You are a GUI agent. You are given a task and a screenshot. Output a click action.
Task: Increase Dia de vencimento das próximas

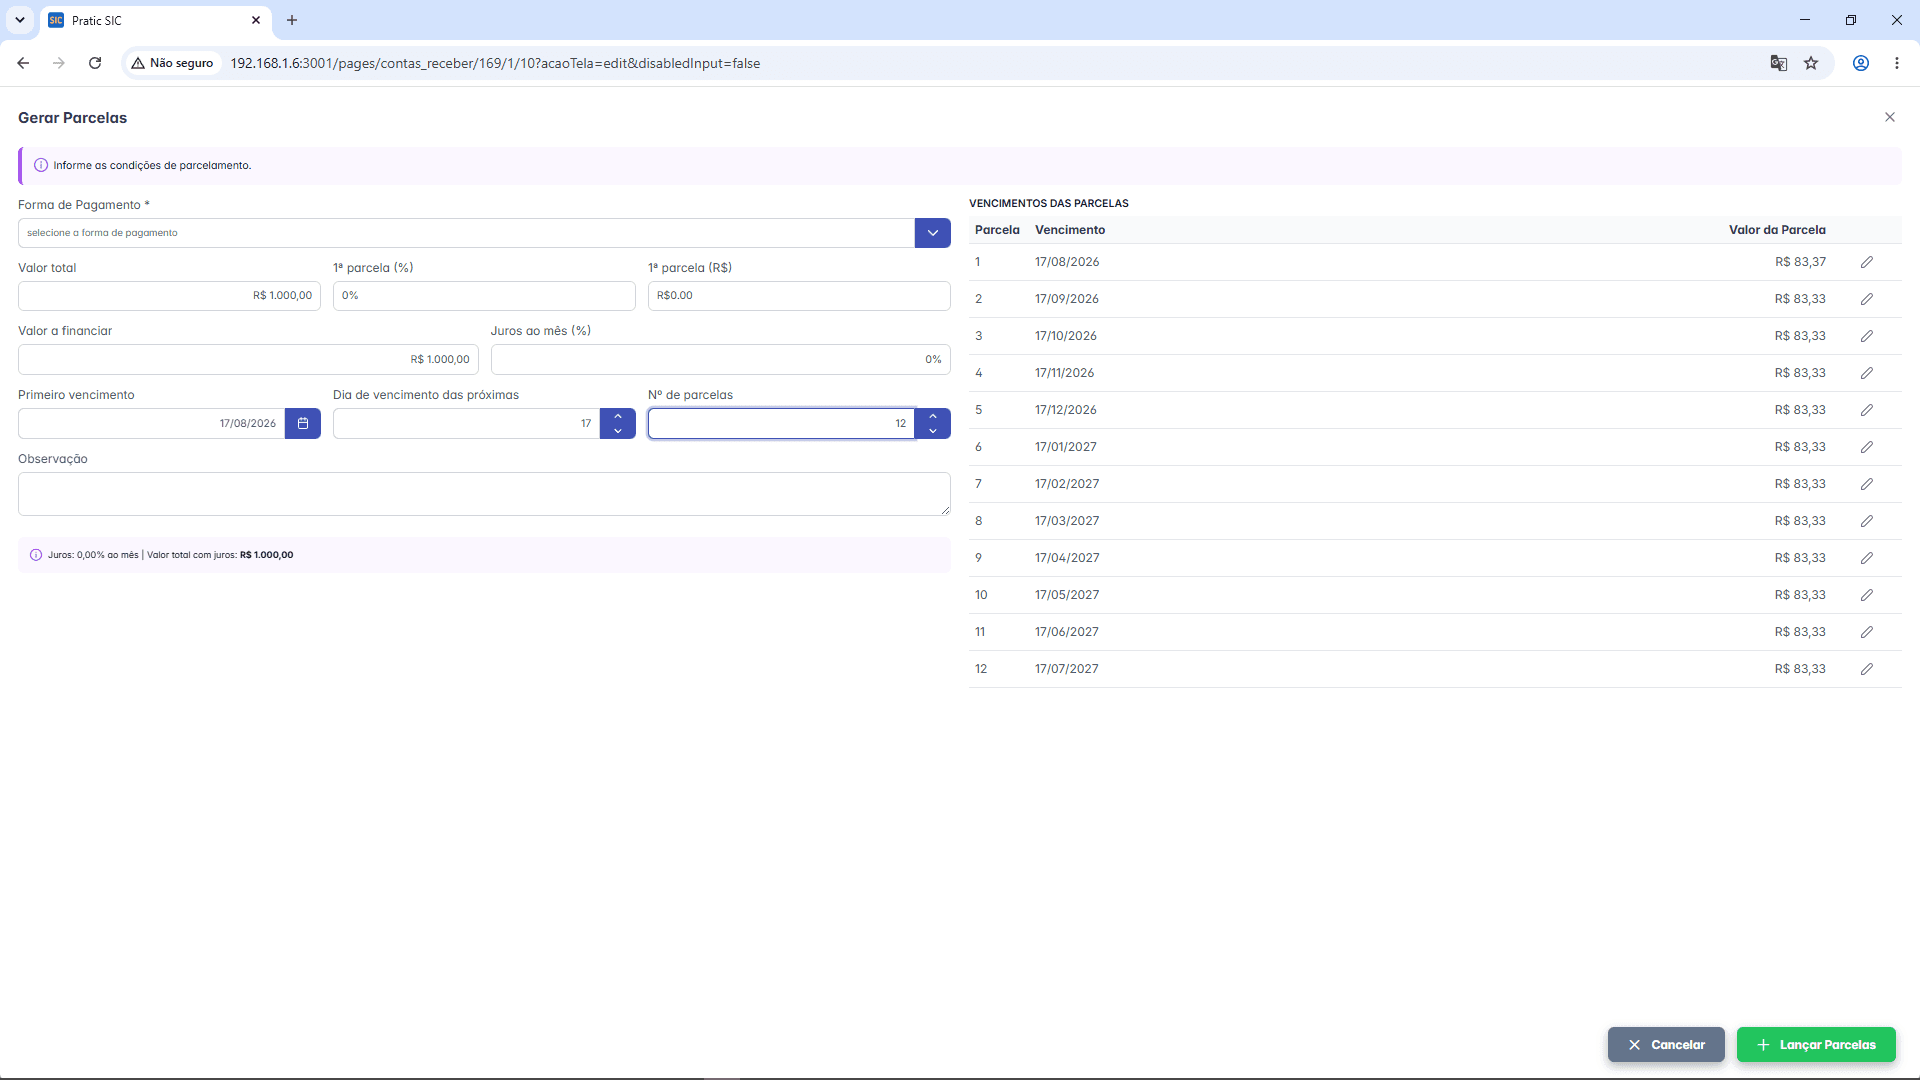tap(618, 416)
